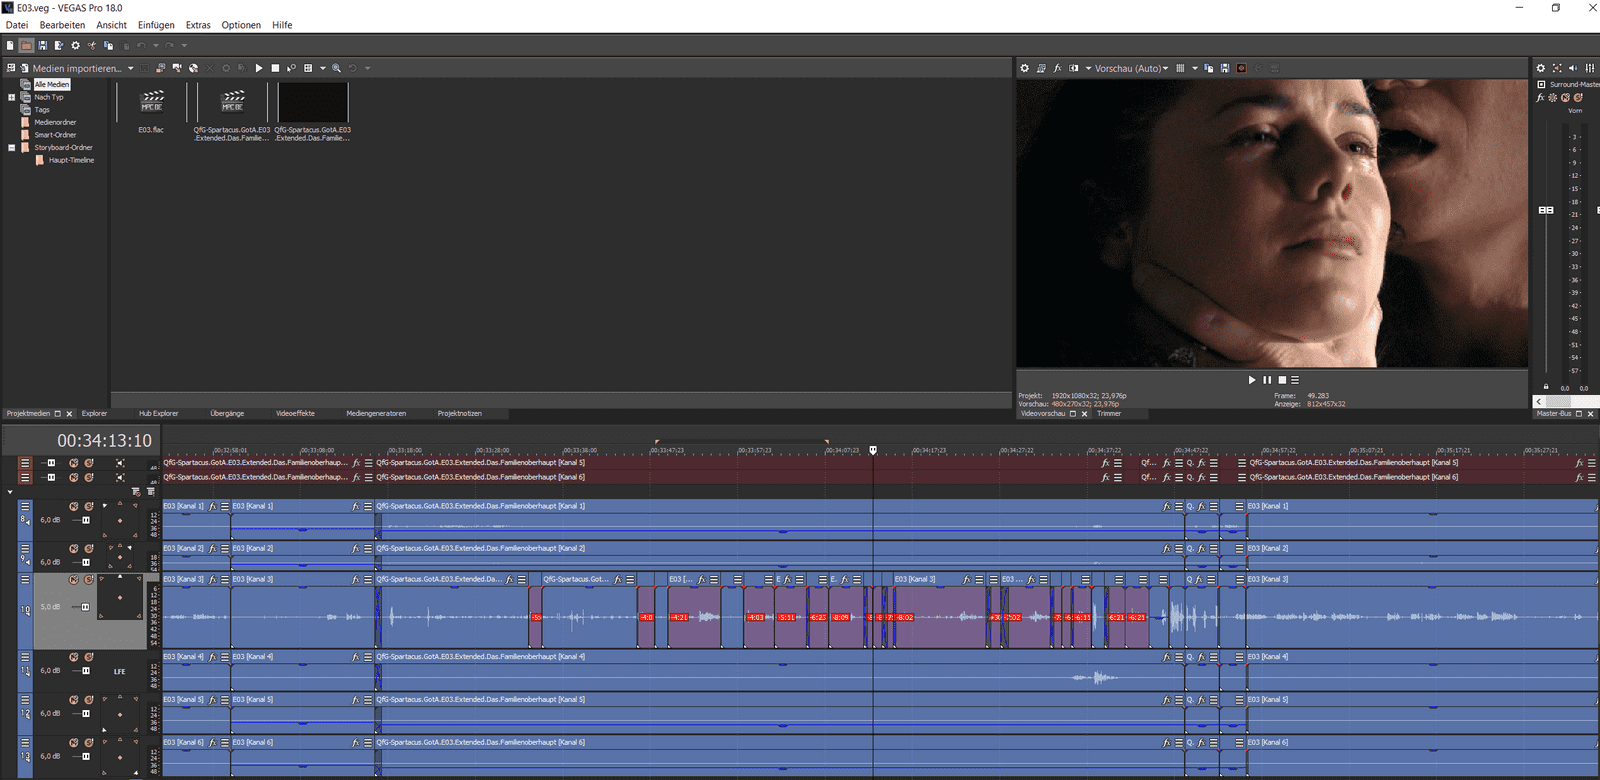Switch to the Übergänge tab
Image resolution: width=1600 pixels, height=780 pixels.
coord(227,413)
